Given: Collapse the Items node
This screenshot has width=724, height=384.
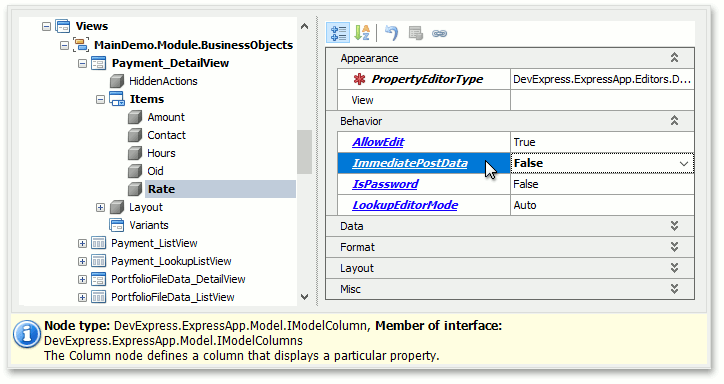Looking at the screenshot, I should (100, 99).
